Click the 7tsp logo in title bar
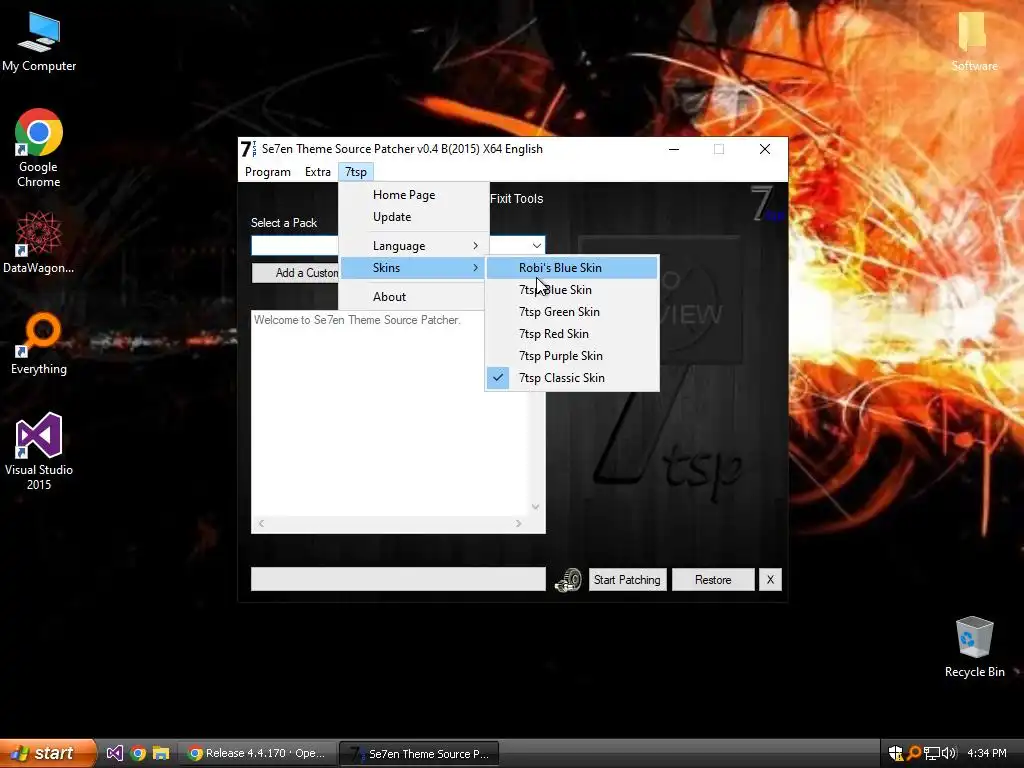The height and width of the screenshot is (768, 1024). tap(248, 149)
